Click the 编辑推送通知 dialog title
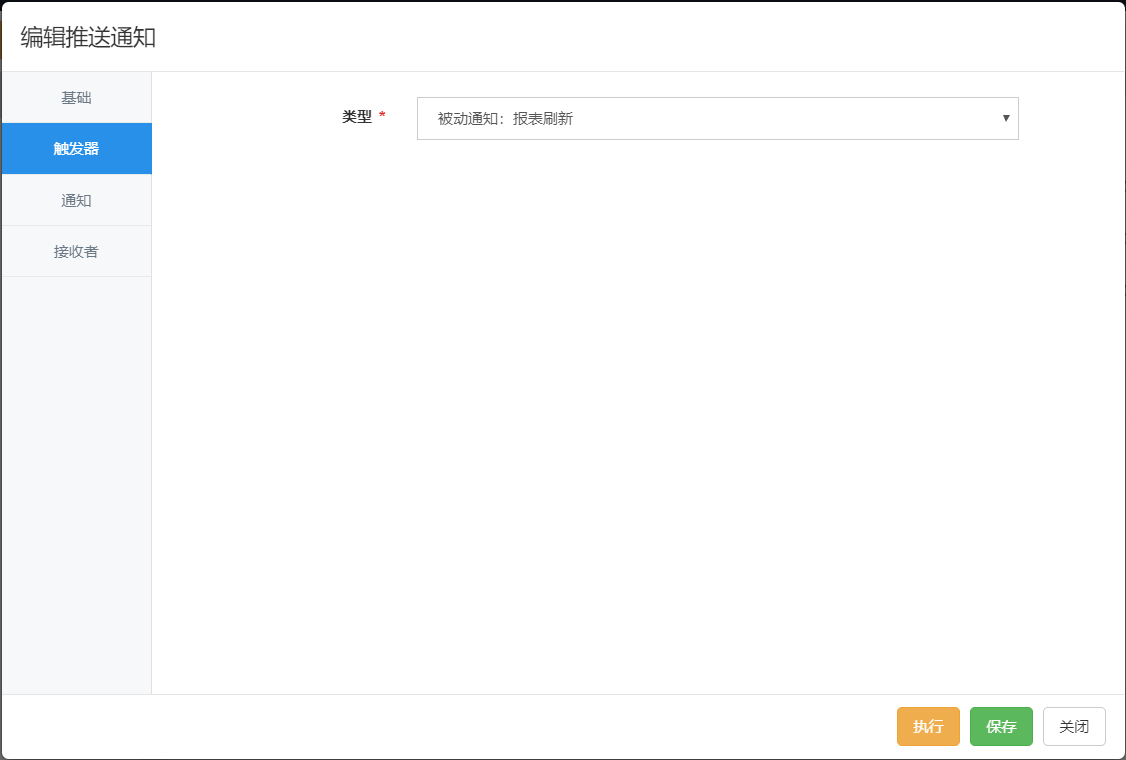This screenshot has height=760, width=1126. coord(88,38)
